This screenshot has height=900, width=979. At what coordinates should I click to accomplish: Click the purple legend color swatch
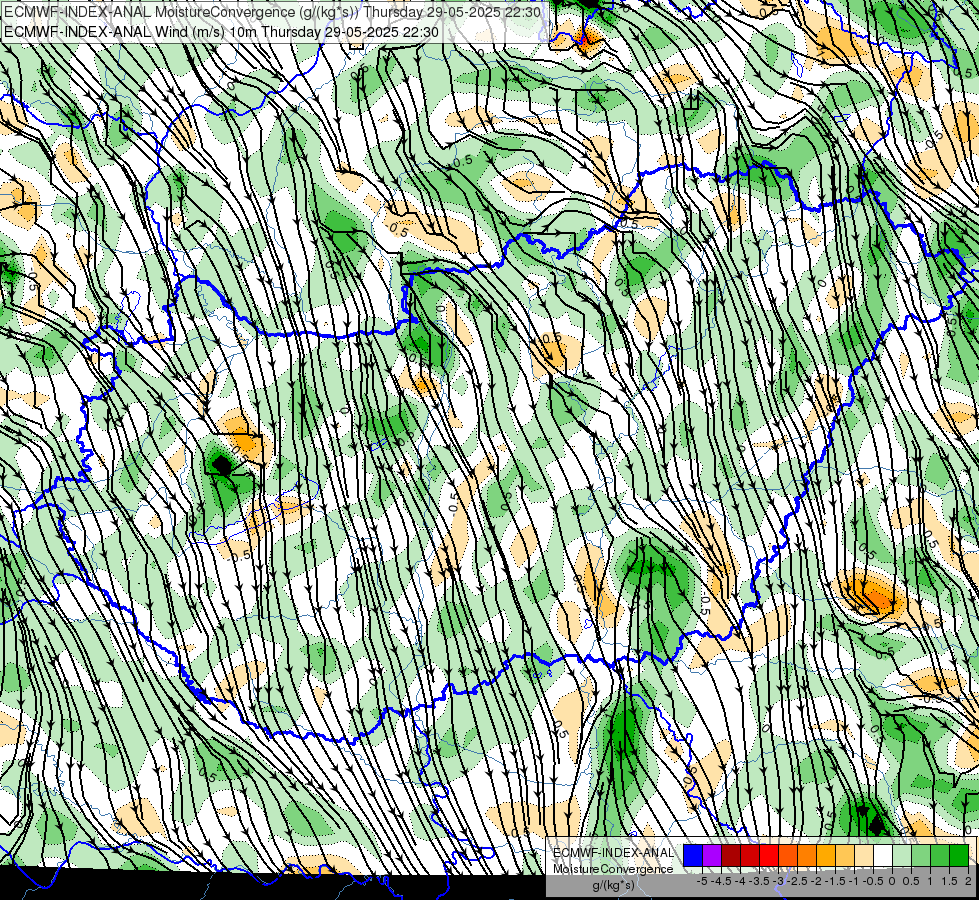point(712,855)
